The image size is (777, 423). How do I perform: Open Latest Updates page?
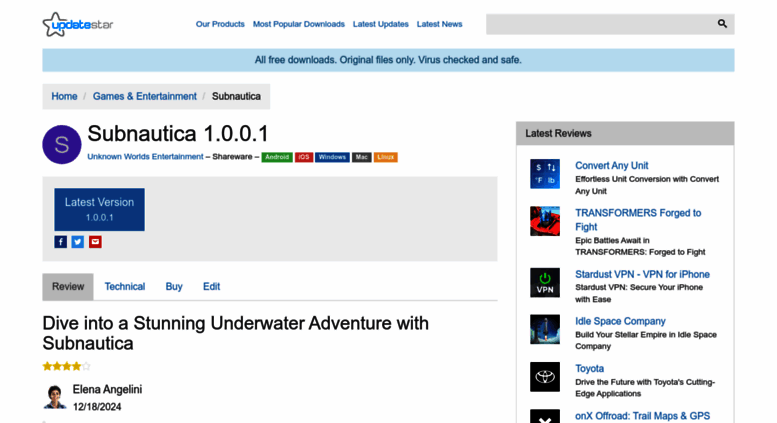tap(381, 24)
